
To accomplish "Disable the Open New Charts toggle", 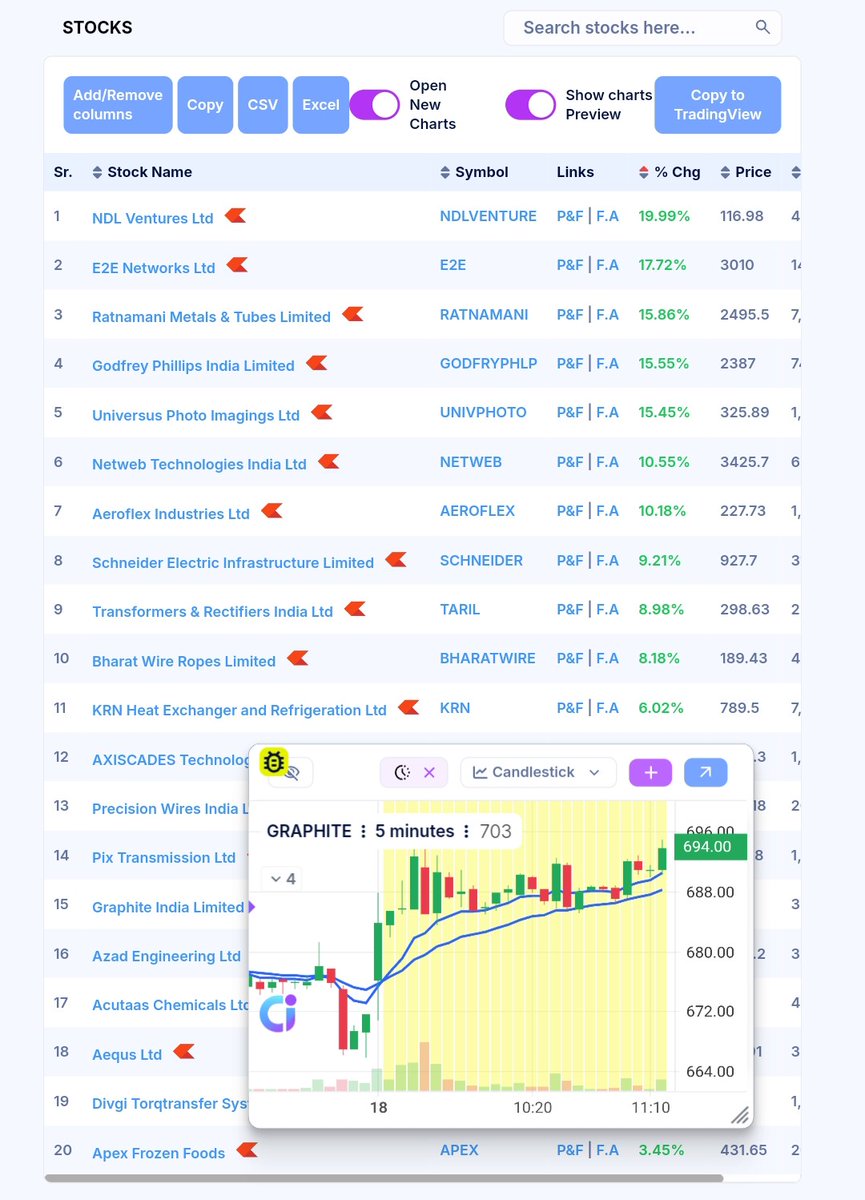I will [375, 104].
